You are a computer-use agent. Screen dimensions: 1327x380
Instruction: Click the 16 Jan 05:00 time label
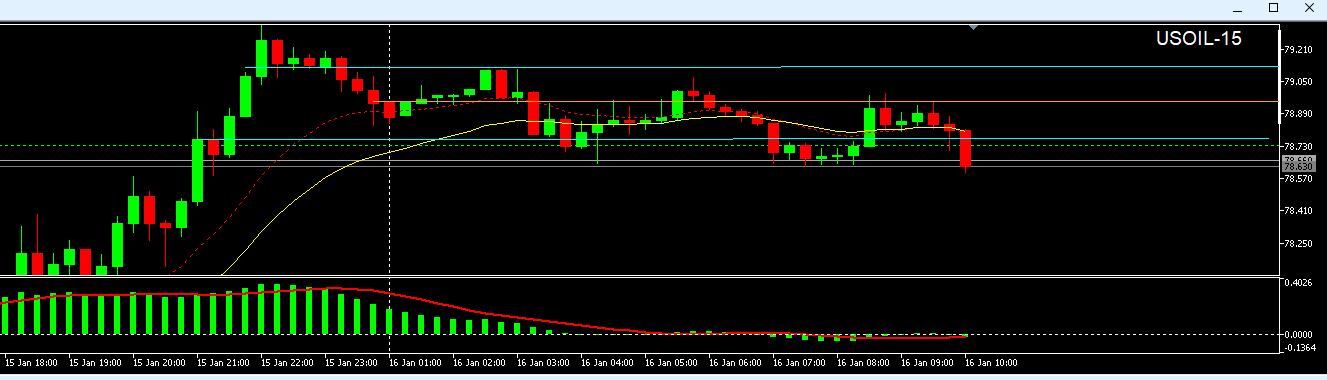(x=671, y=363)
